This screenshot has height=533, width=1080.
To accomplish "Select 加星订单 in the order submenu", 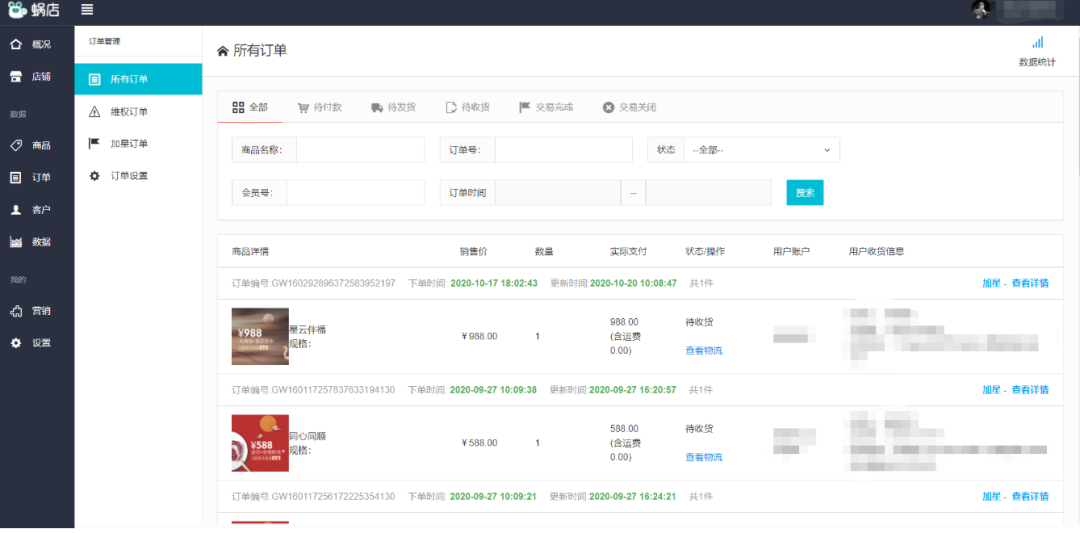I will [x=138, y=144].
